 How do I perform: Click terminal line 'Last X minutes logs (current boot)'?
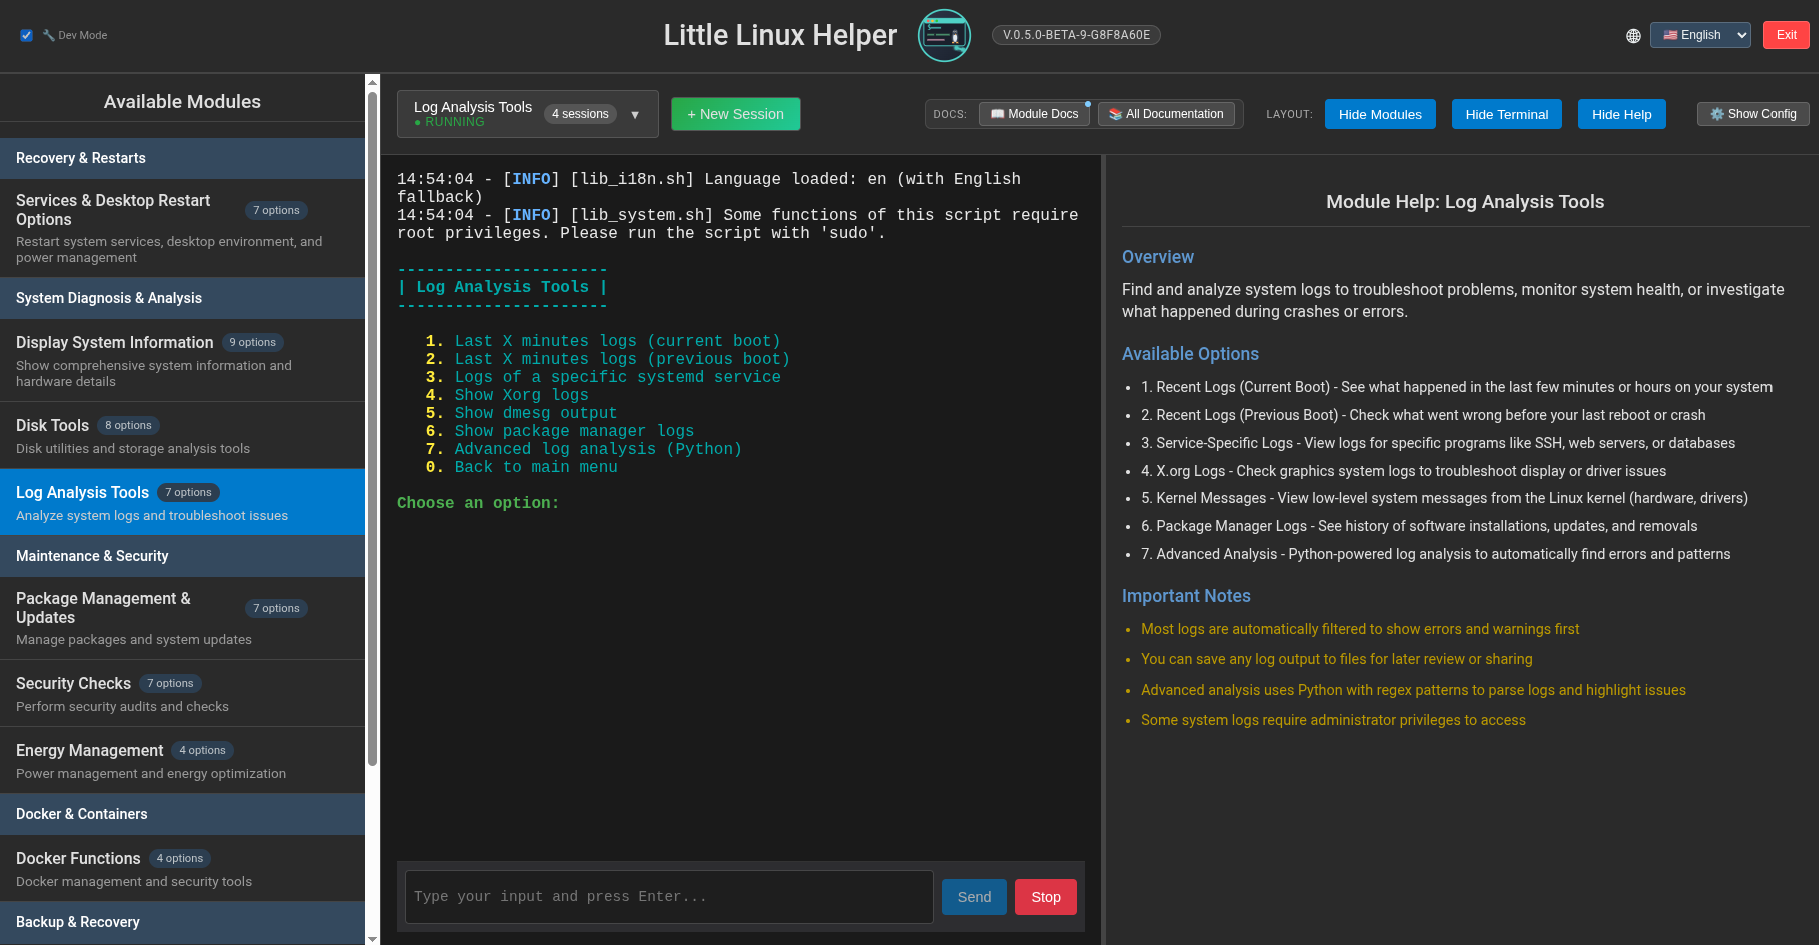617,341
